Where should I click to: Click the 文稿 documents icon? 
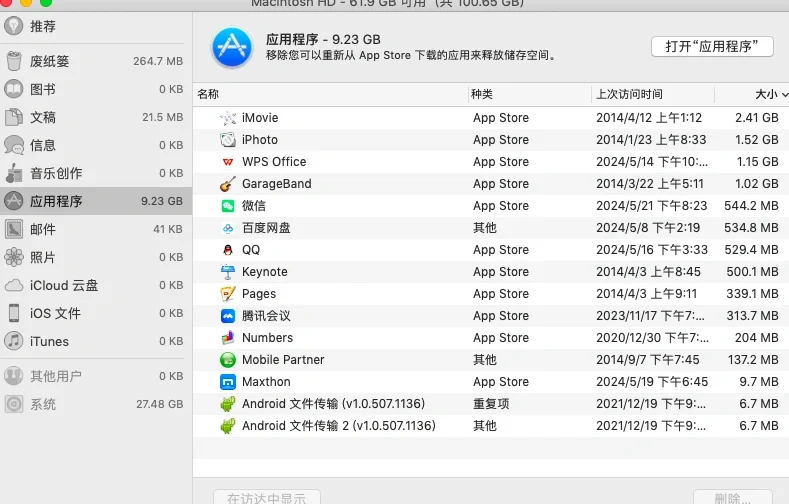click(14, 117)
